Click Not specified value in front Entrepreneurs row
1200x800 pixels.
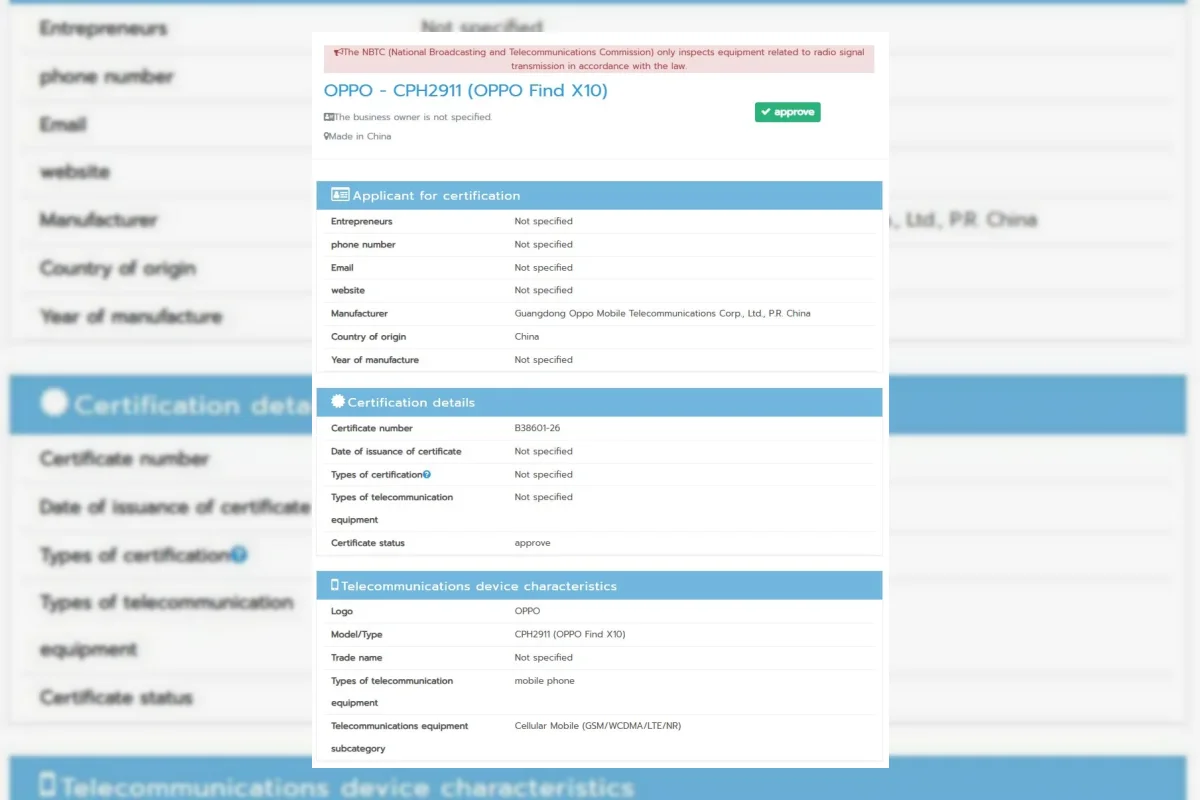[544, 221]
